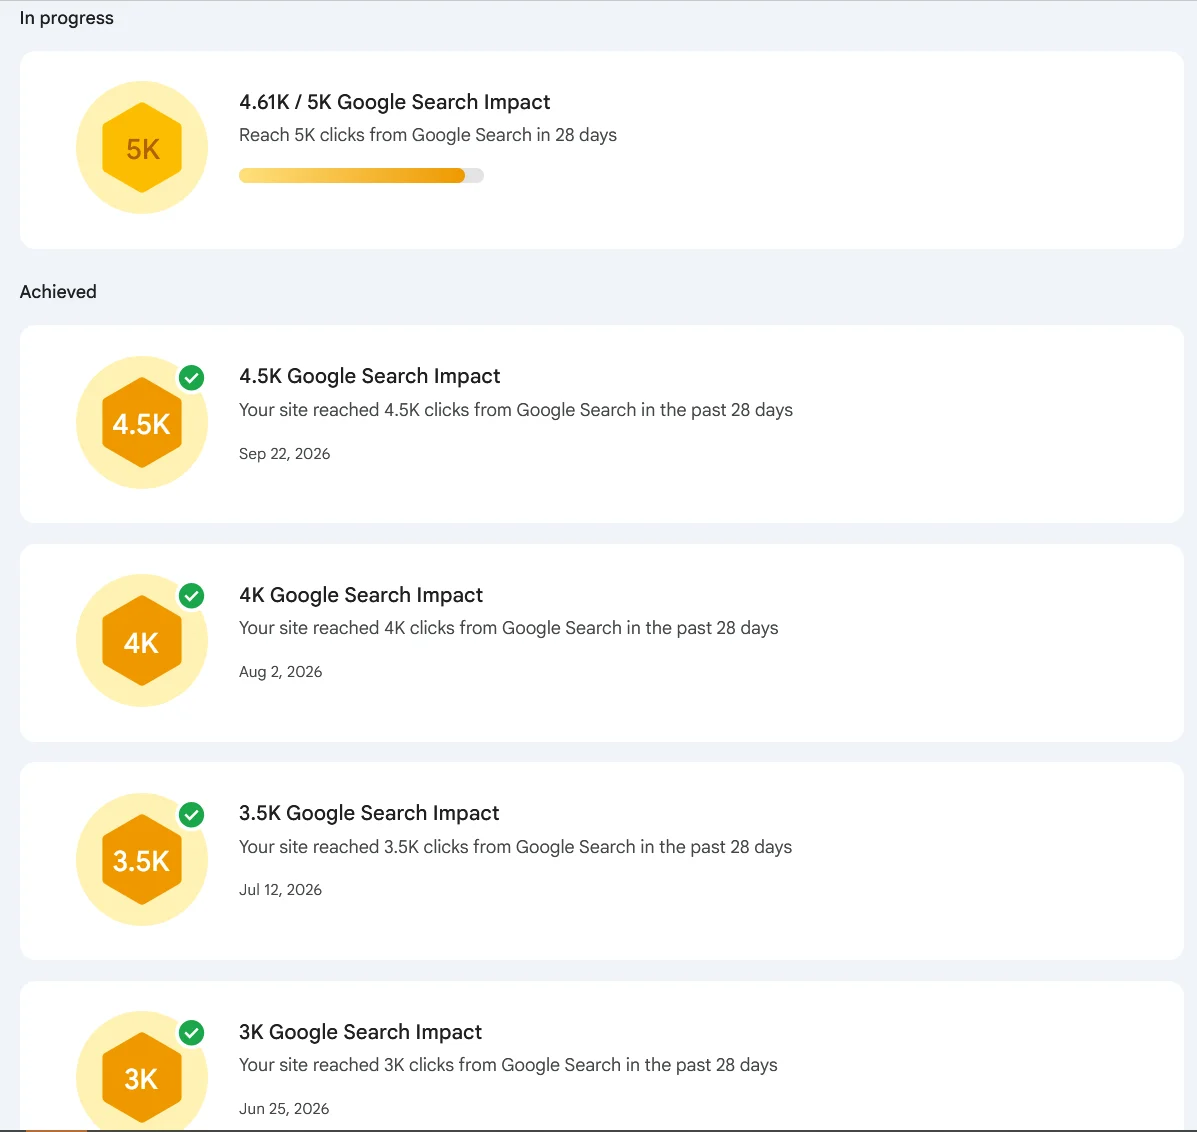1197x1132 pixels.
Task: Click the 3.5K hexagon badge icon
Action: pos(142,859)
